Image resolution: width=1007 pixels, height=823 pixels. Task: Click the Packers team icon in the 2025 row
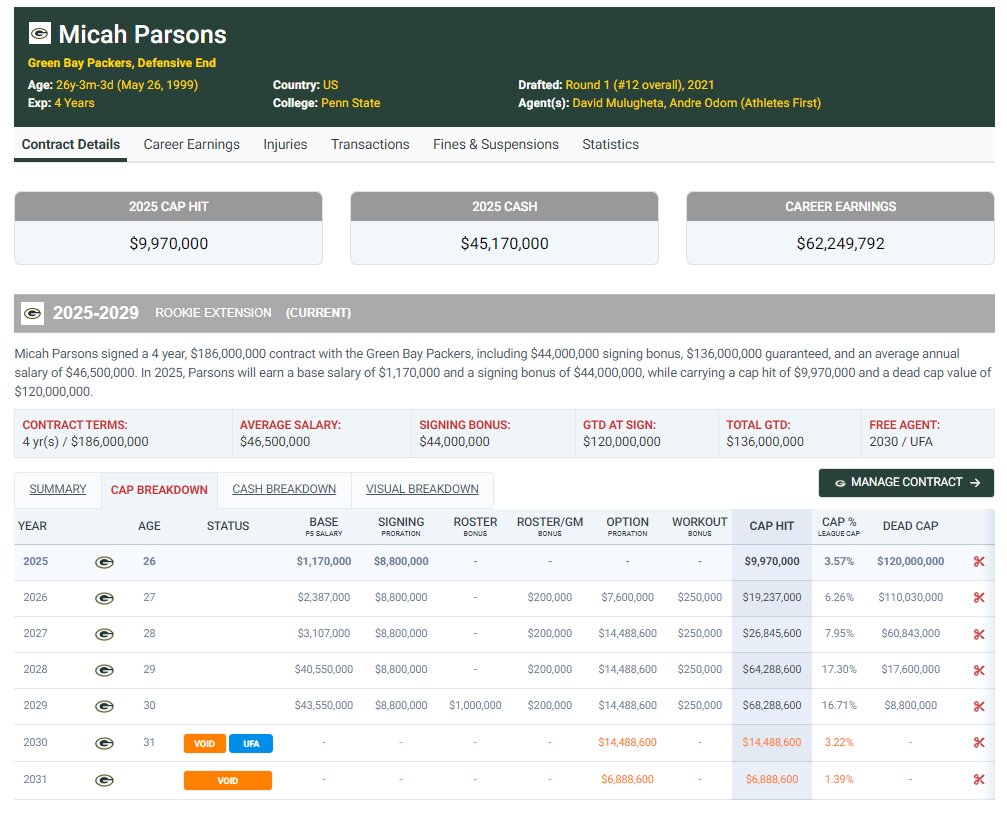pos(104,562)
